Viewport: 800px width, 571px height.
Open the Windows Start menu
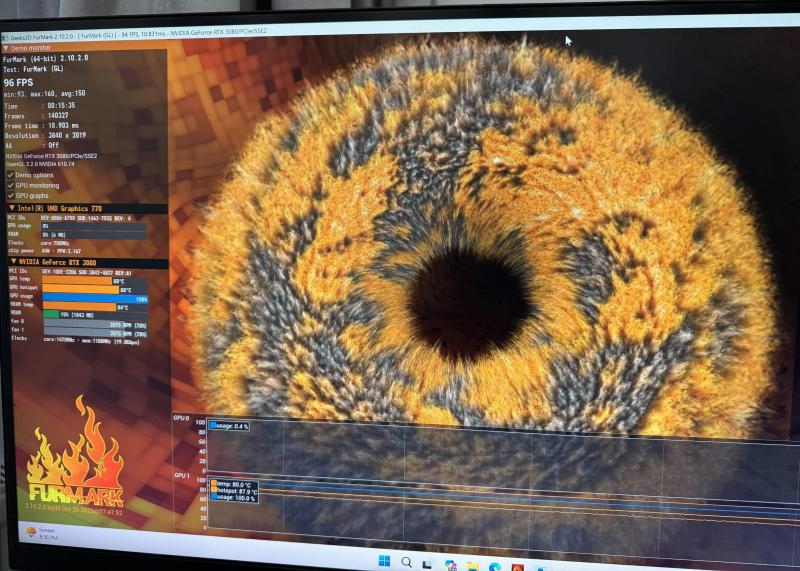(x=384, y=561)
